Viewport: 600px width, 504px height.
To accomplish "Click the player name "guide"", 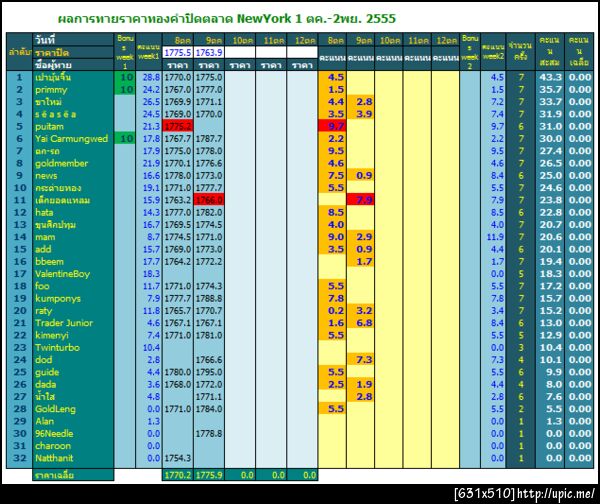I will (47, 372).
